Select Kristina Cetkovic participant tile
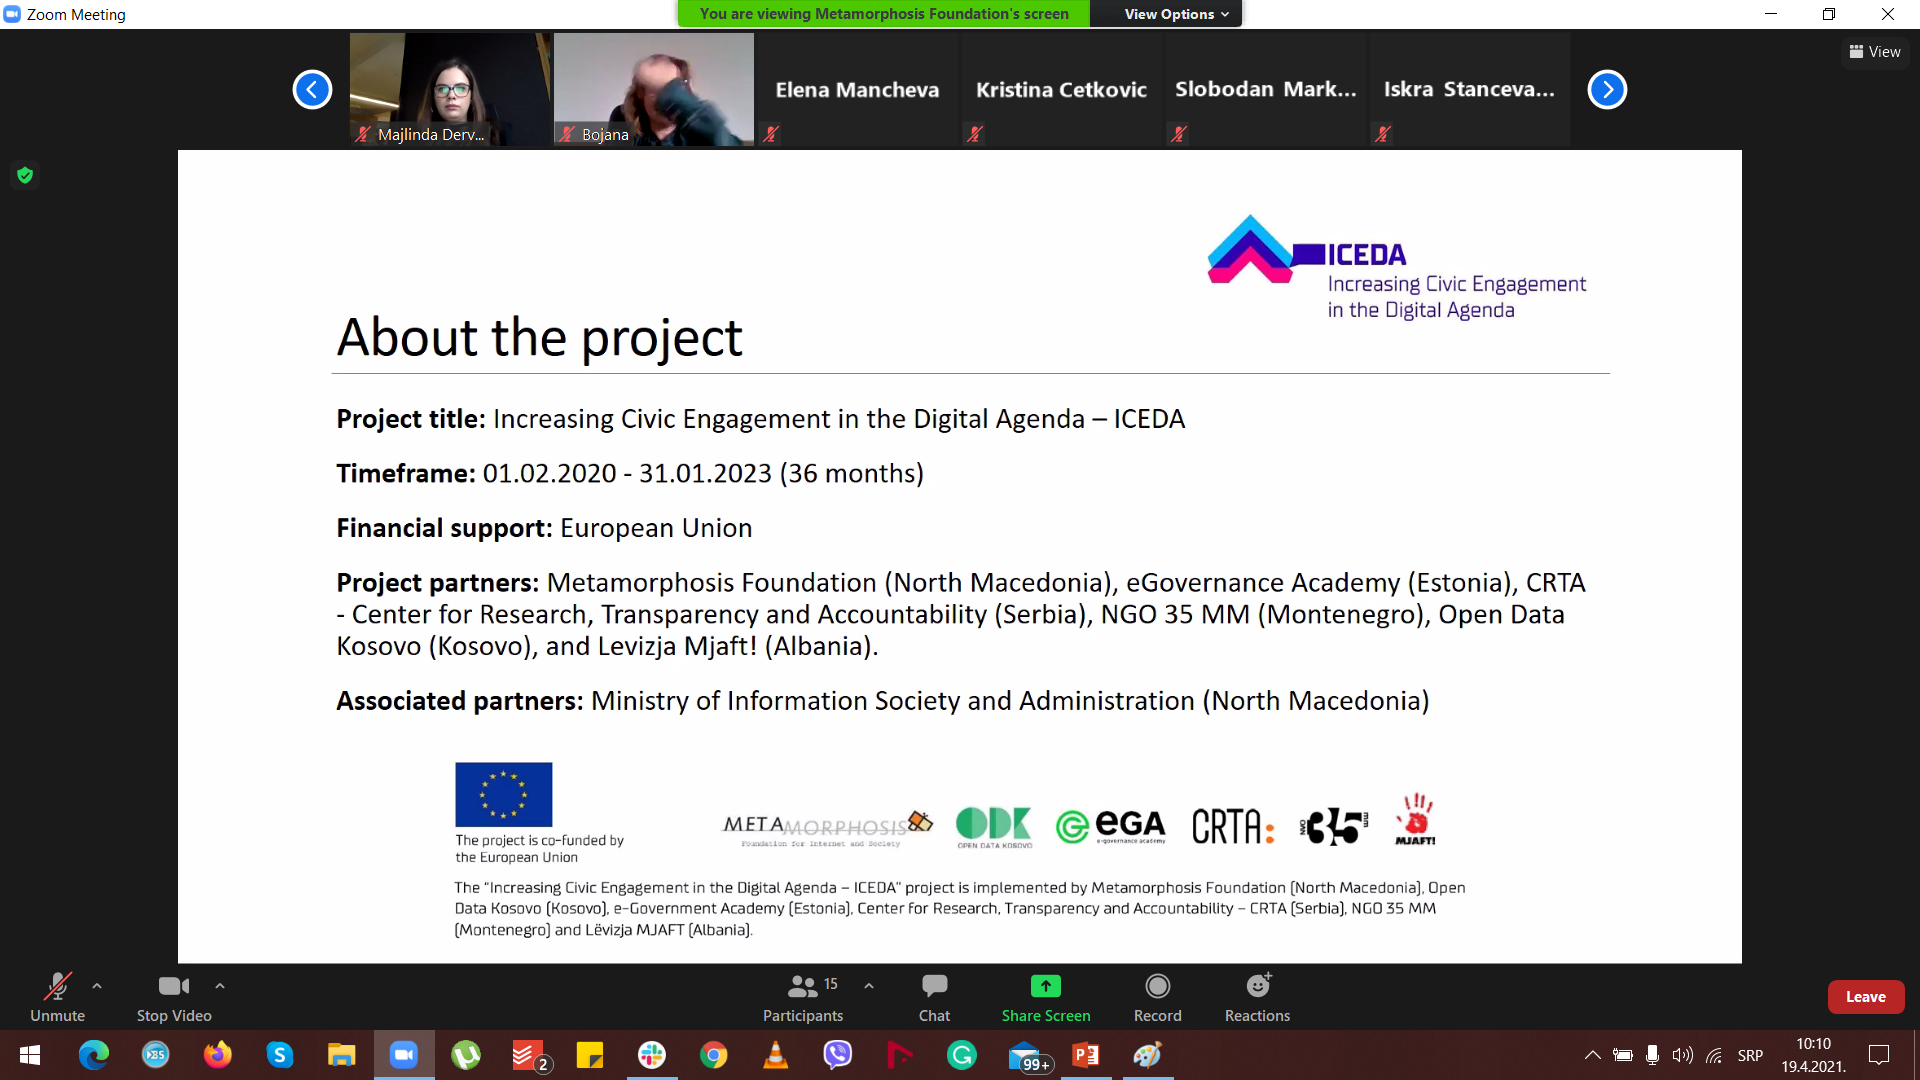 [1062, 90]
